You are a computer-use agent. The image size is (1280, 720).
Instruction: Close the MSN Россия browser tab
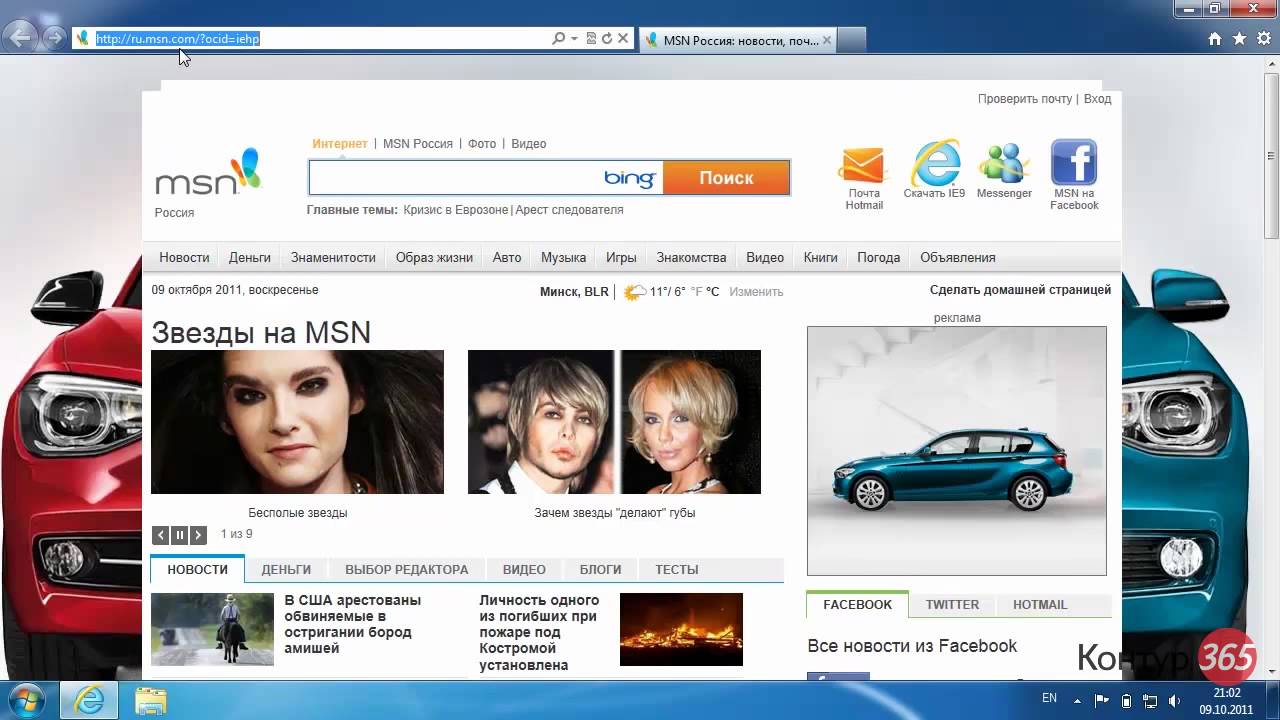click(827, 40)
